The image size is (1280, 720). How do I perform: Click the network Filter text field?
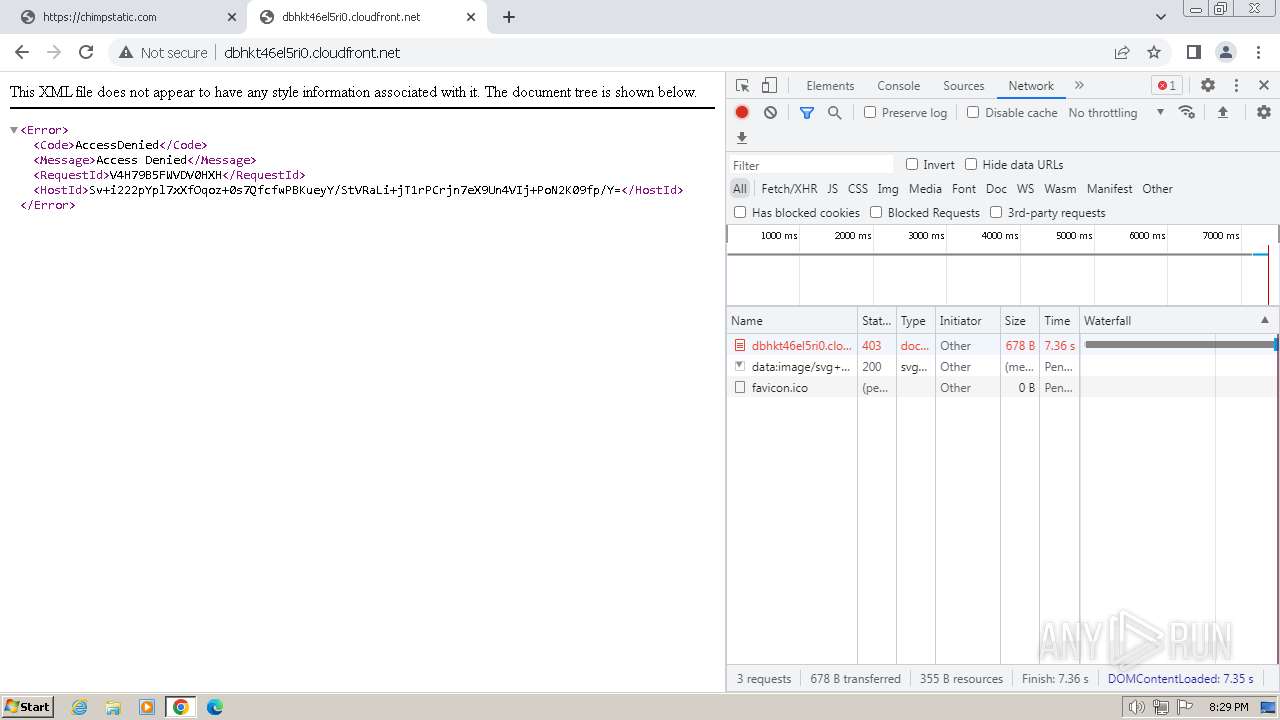(811, 165)
